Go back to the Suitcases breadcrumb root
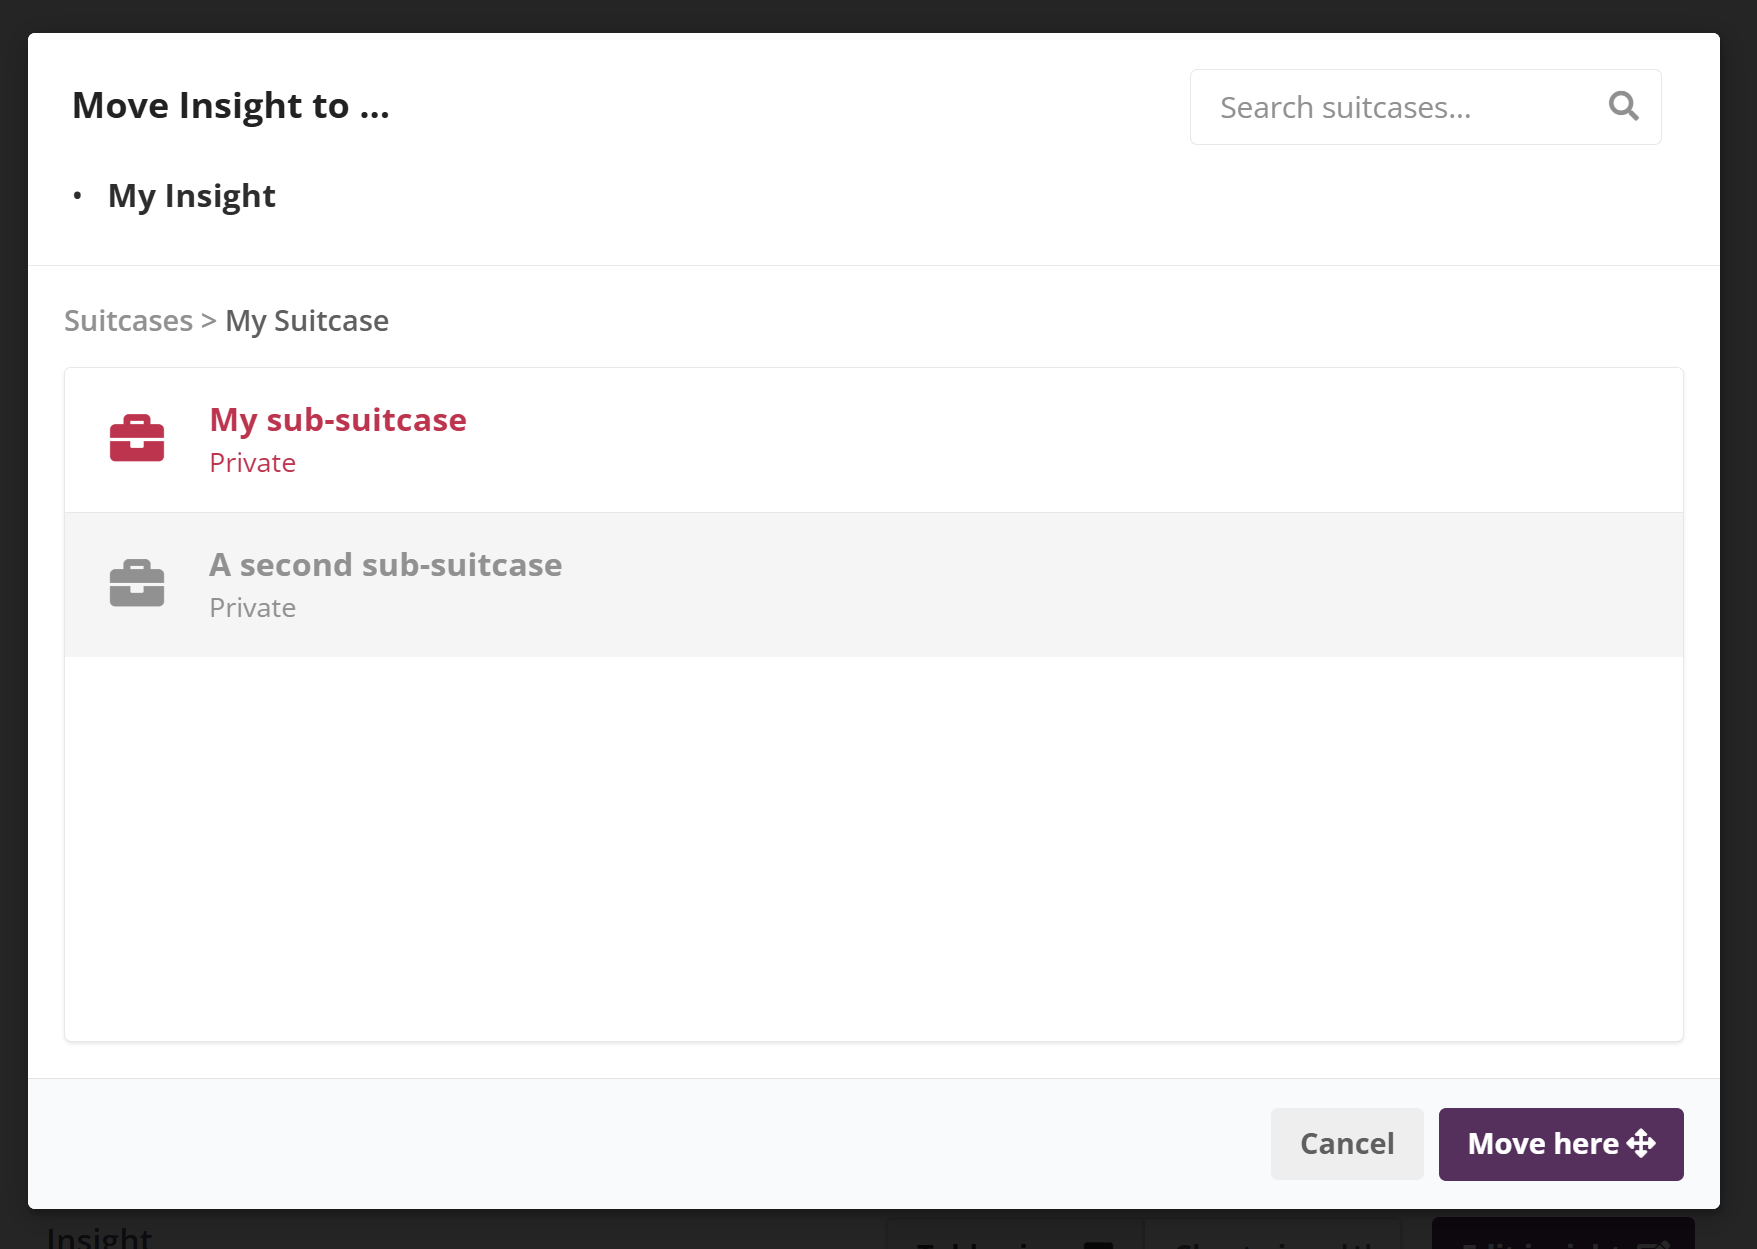Screen dimensions: 1757x1249 128,321
